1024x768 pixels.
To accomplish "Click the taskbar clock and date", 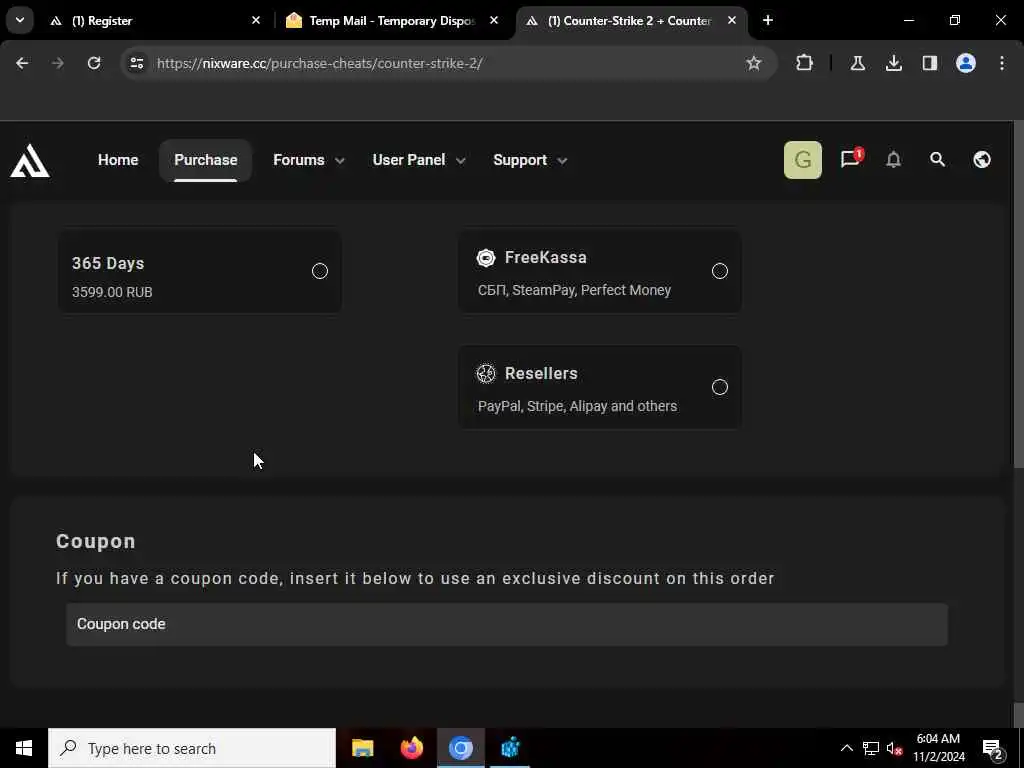I will (938, 748).
